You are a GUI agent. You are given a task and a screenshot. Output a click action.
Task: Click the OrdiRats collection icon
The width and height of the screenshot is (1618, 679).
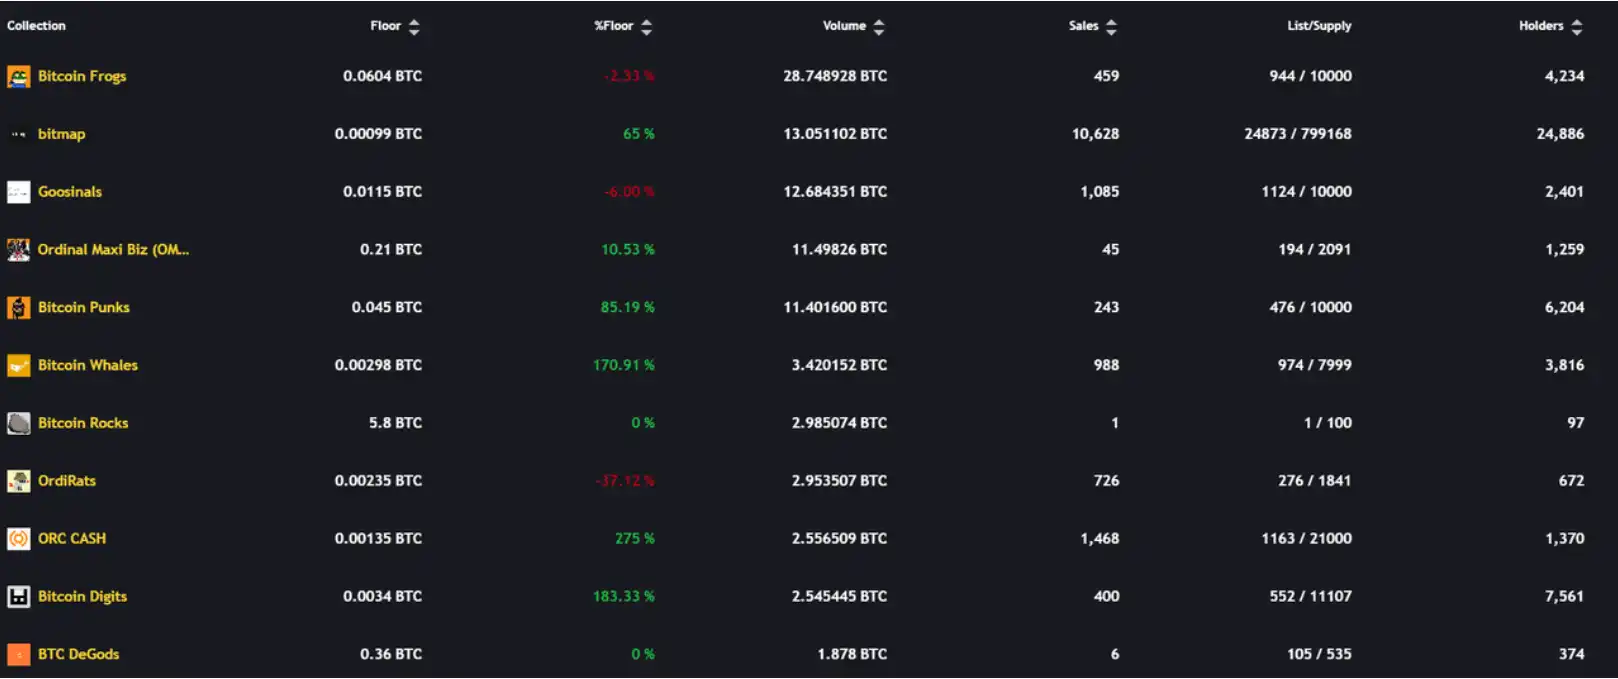pyautogui.click(x=18, y=481)
